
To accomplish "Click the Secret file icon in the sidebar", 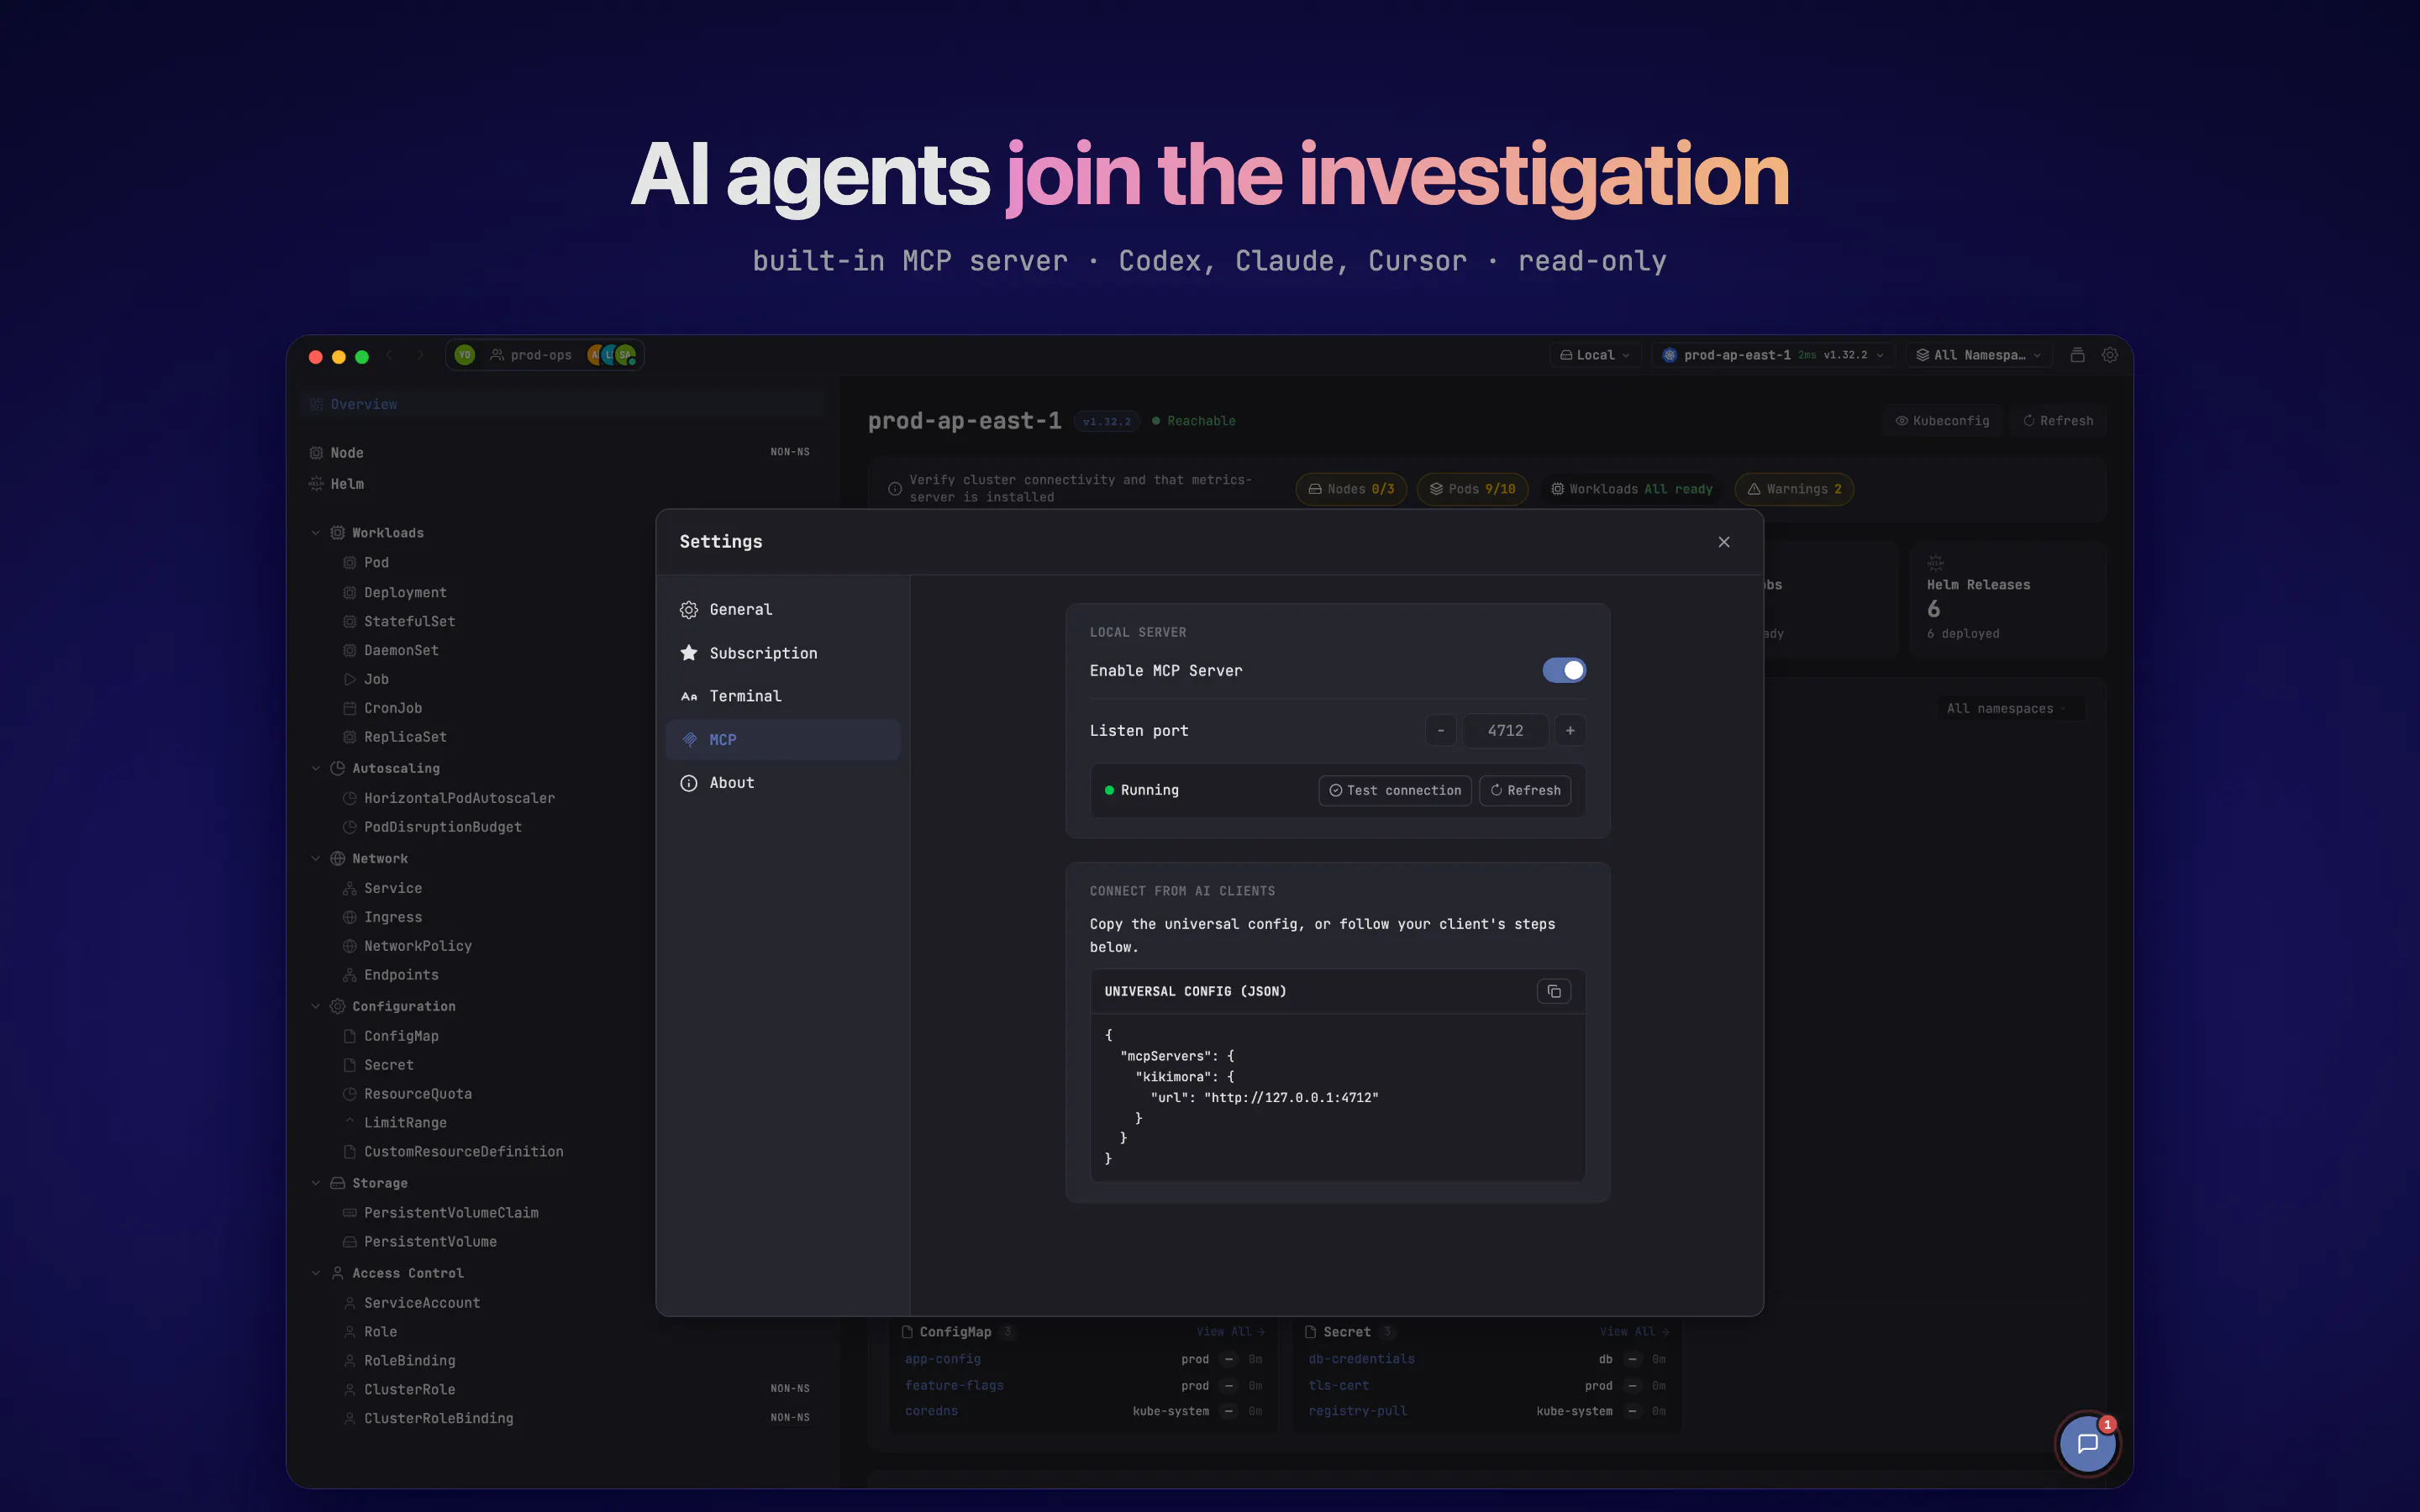I will (x=350, y=1065).
